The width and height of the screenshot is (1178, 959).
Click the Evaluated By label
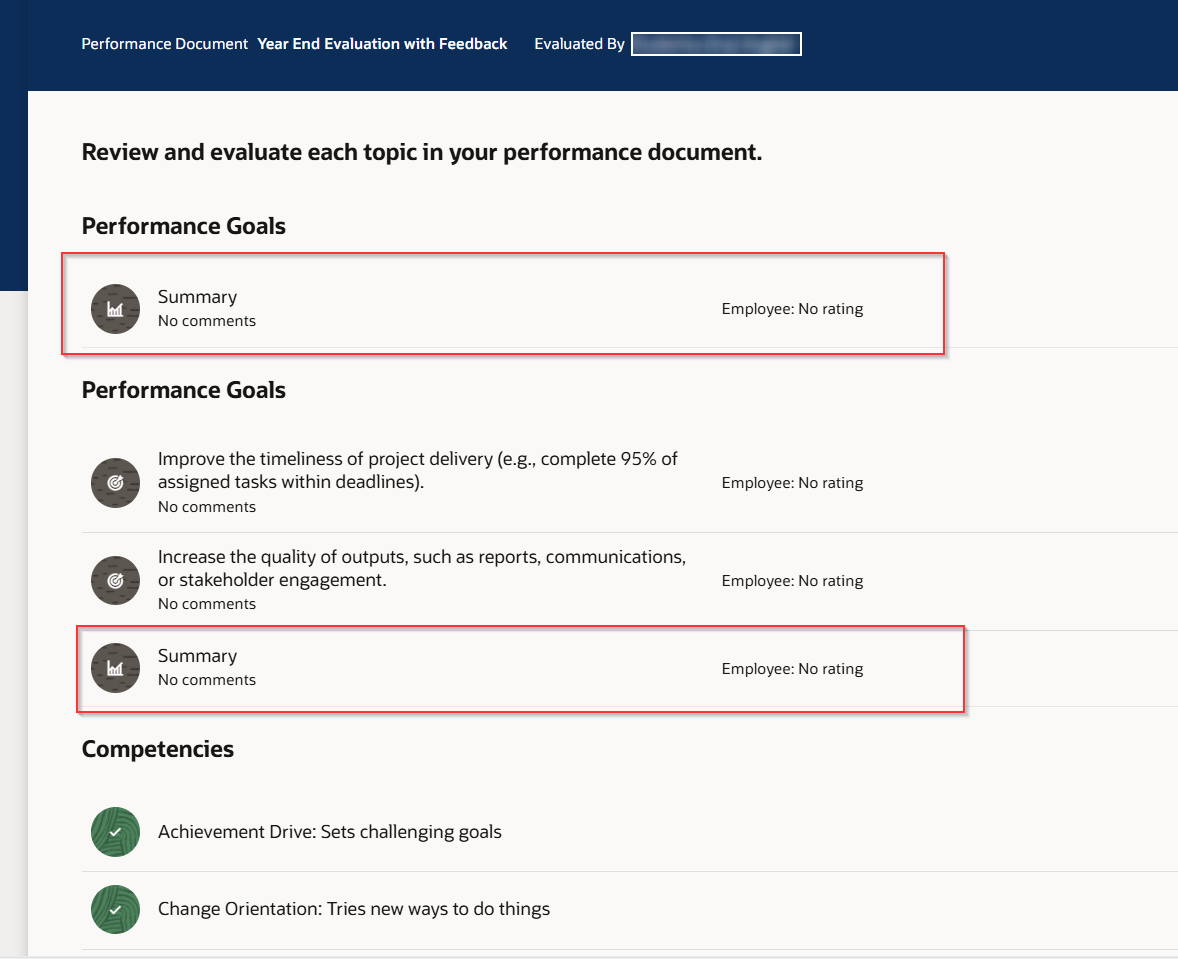579,44
